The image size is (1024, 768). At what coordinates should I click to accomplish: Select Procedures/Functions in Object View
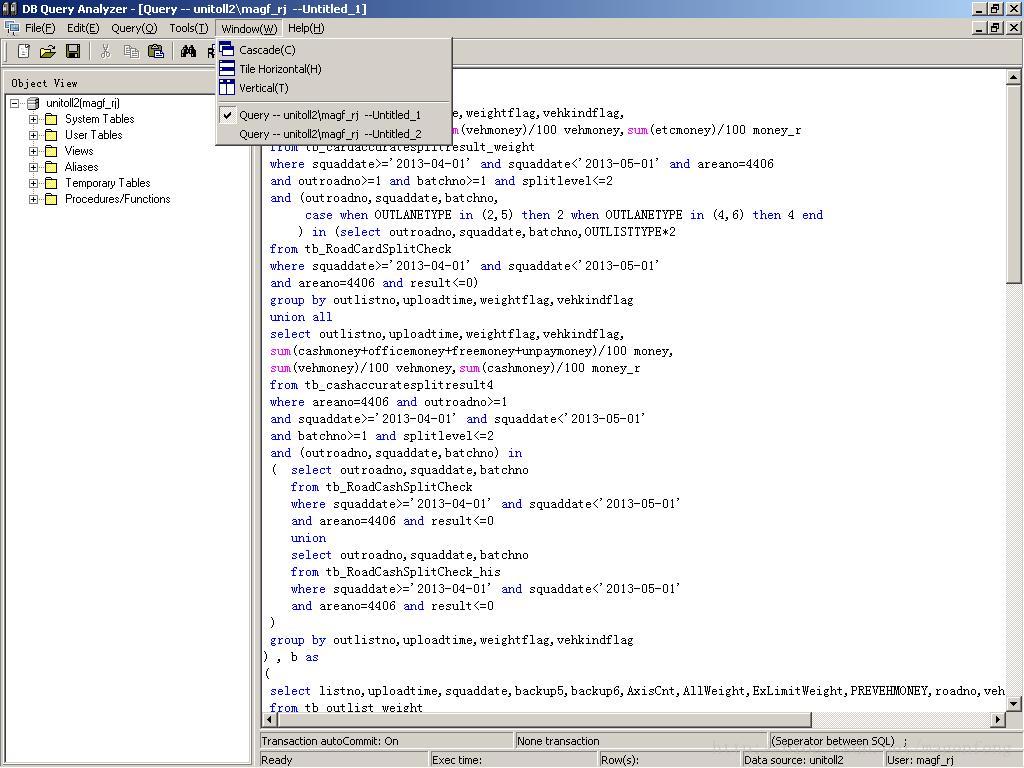pyautogui.click(x=118, y=199)
